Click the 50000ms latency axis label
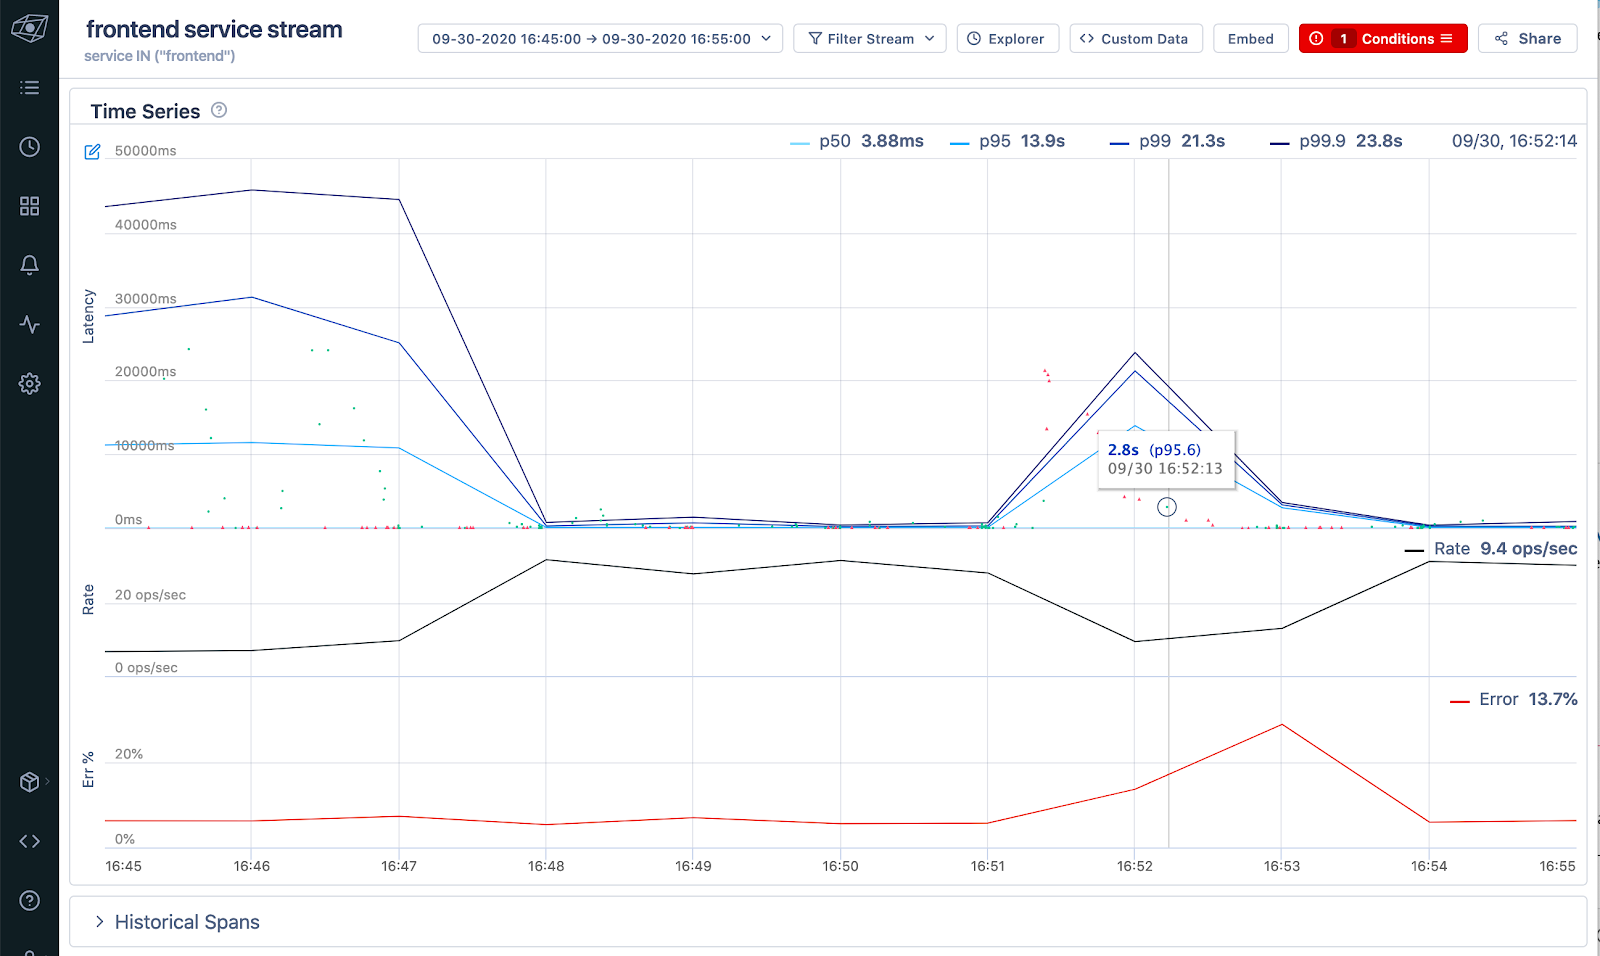 (145, 151)
